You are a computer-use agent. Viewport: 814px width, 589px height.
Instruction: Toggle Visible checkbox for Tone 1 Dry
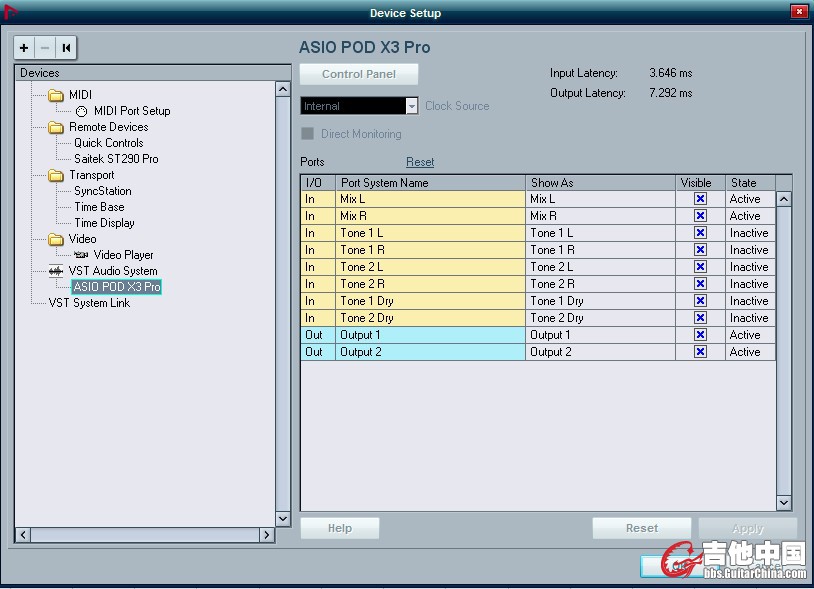coord(700,301)
